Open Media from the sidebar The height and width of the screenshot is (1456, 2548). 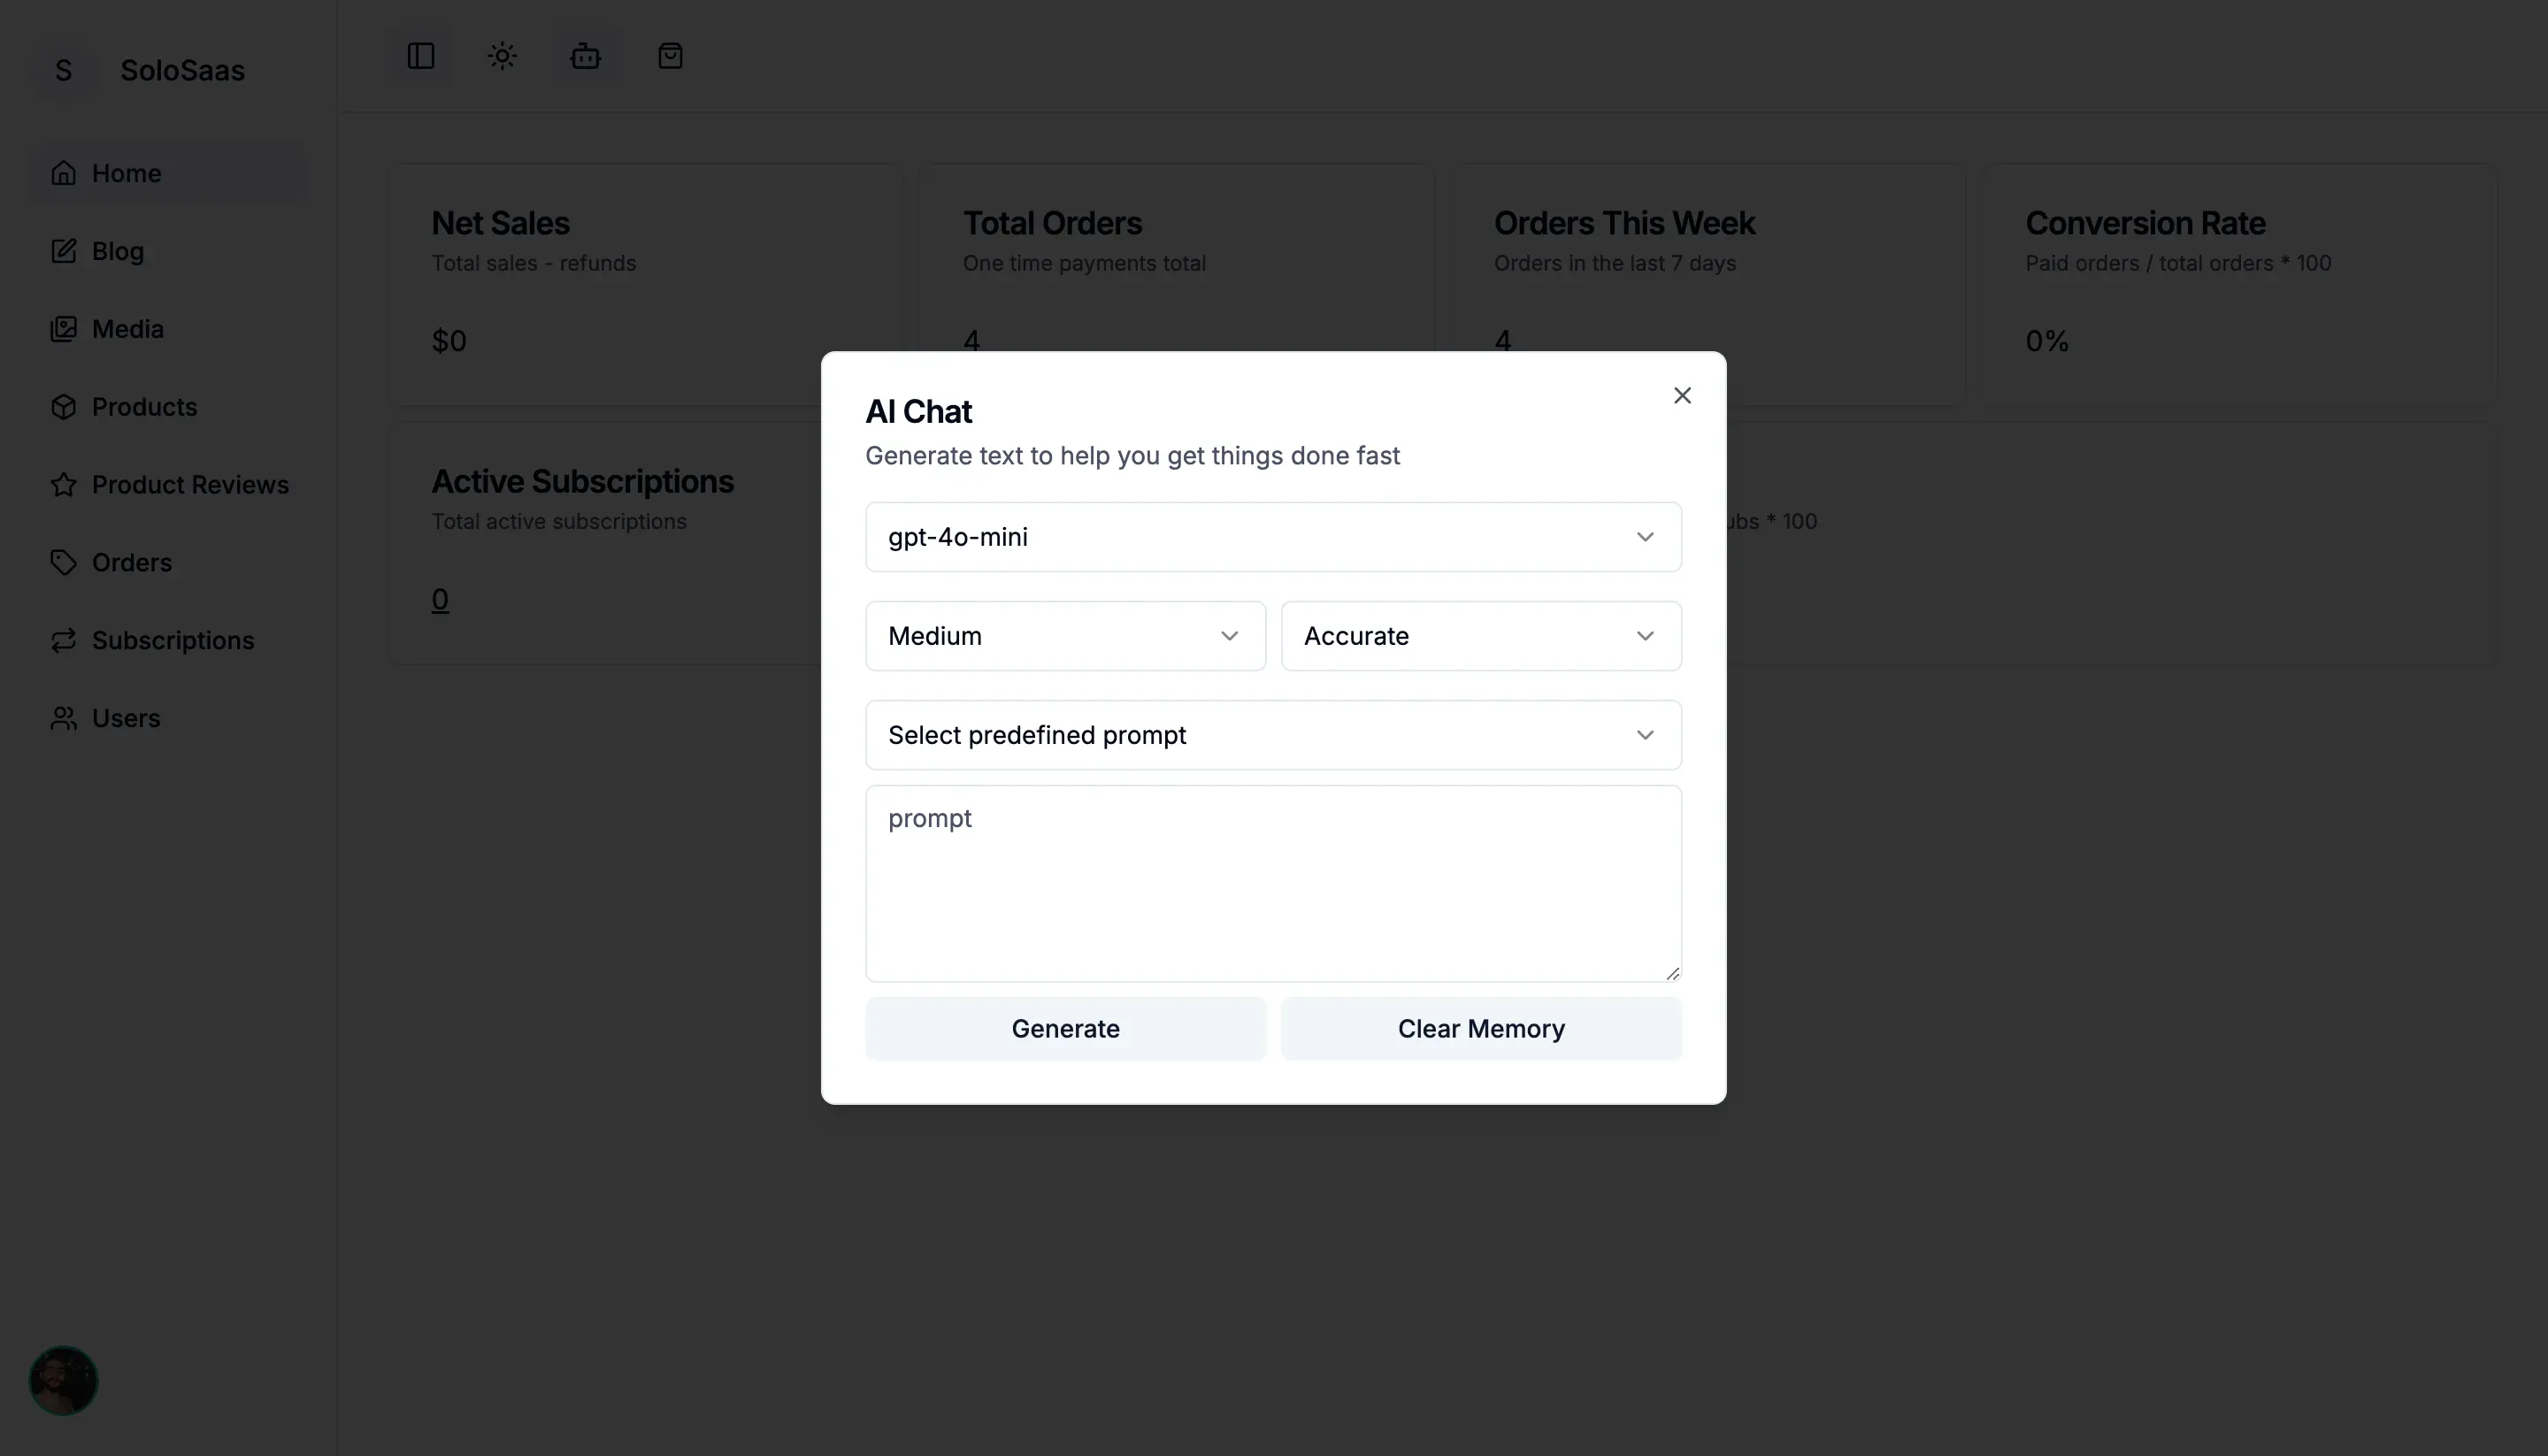click(168, 329)
